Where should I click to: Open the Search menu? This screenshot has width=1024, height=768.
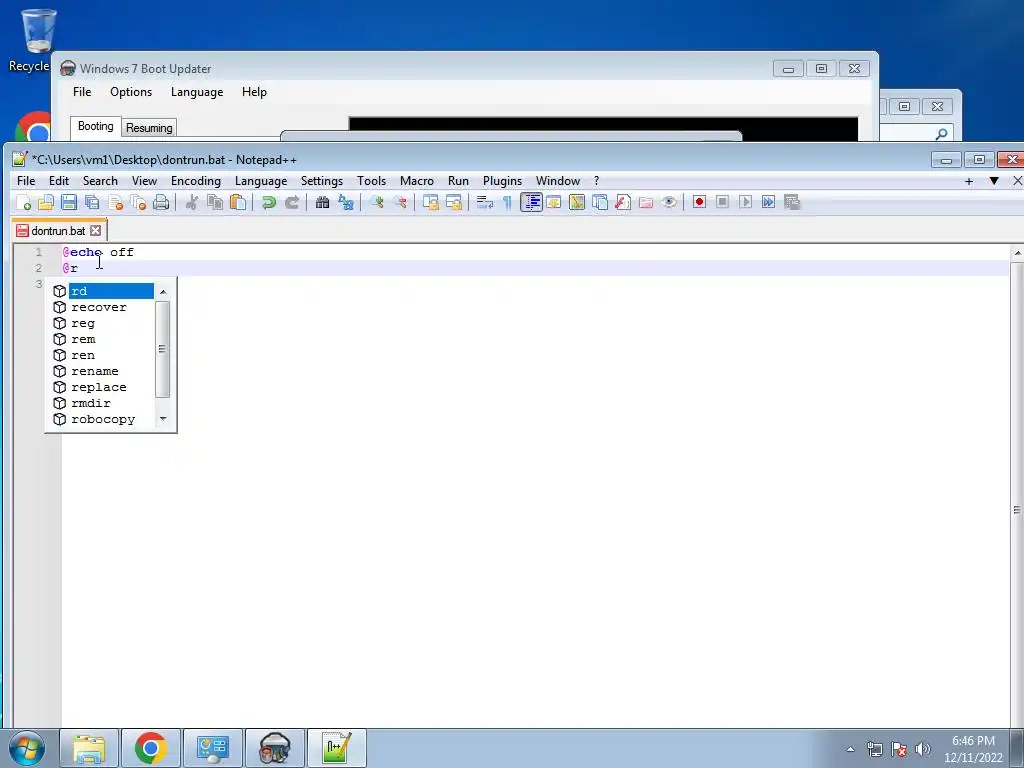100,181
